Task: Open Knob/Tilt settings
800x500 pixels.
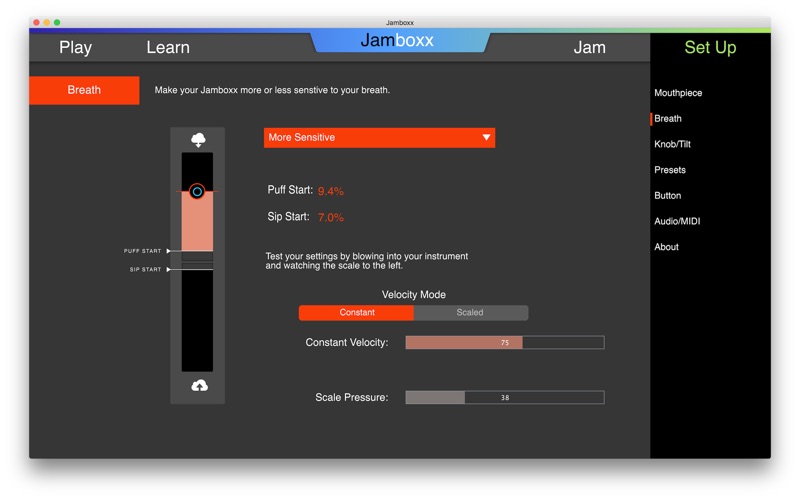Action: coord(672,144)
